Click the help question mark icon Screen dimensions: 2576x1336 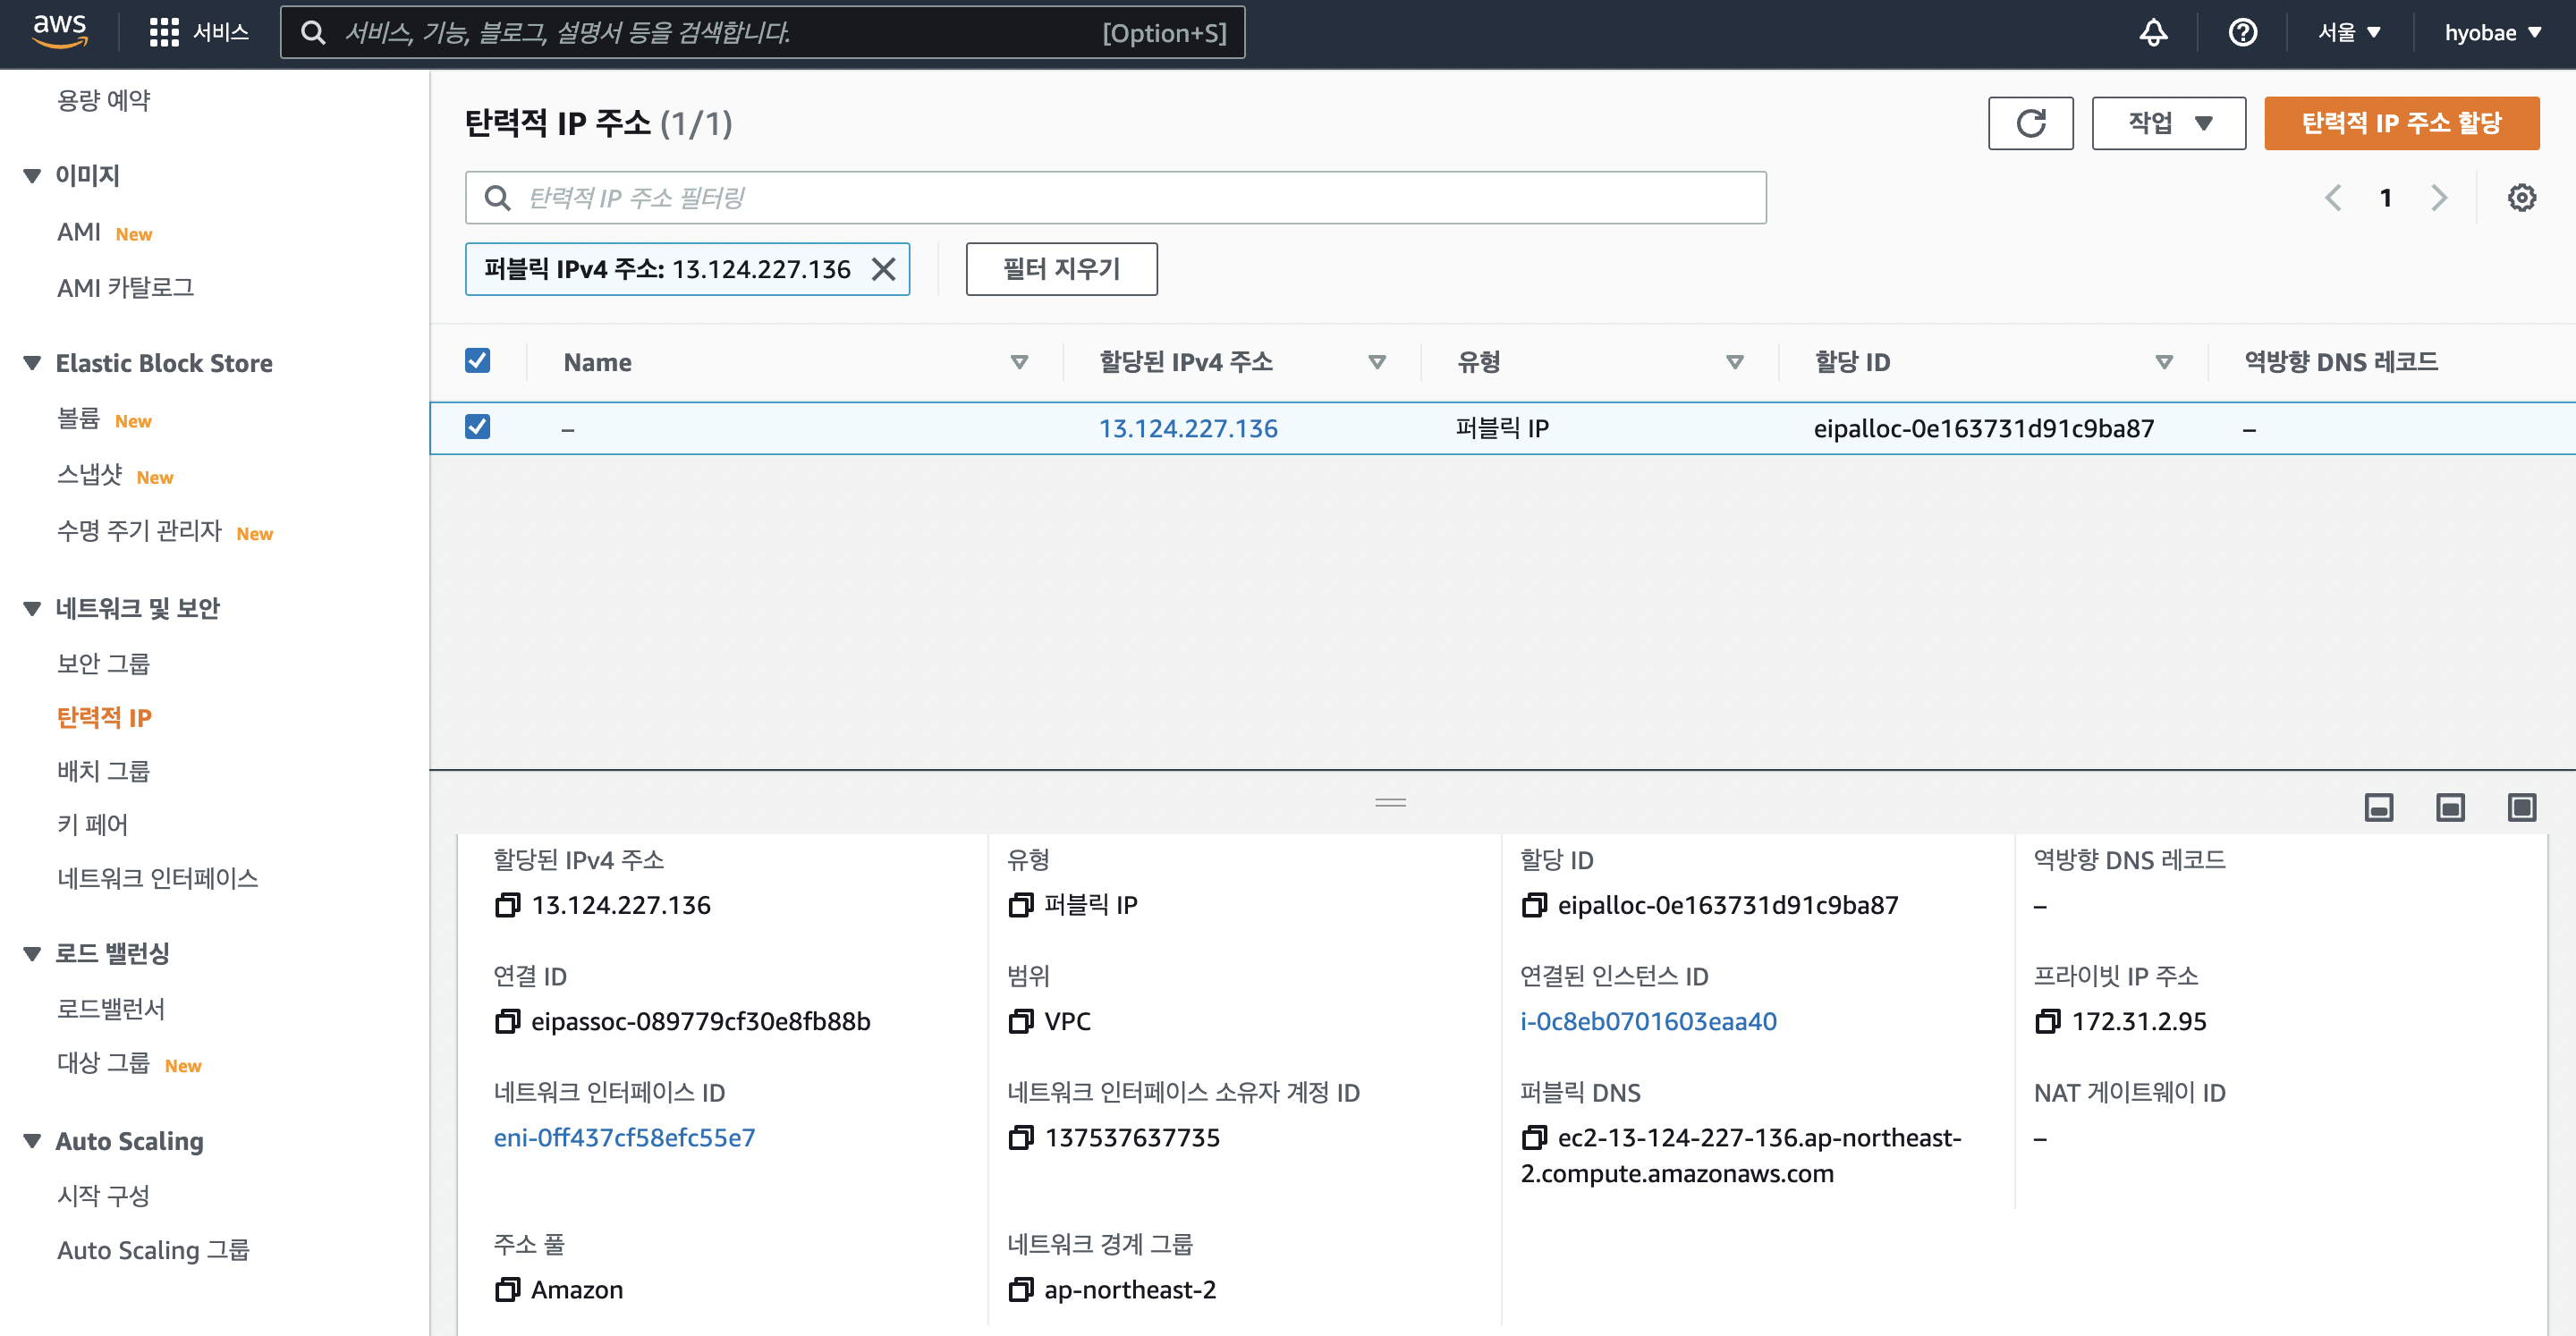pyautogui.click(x=2242, y=32)
